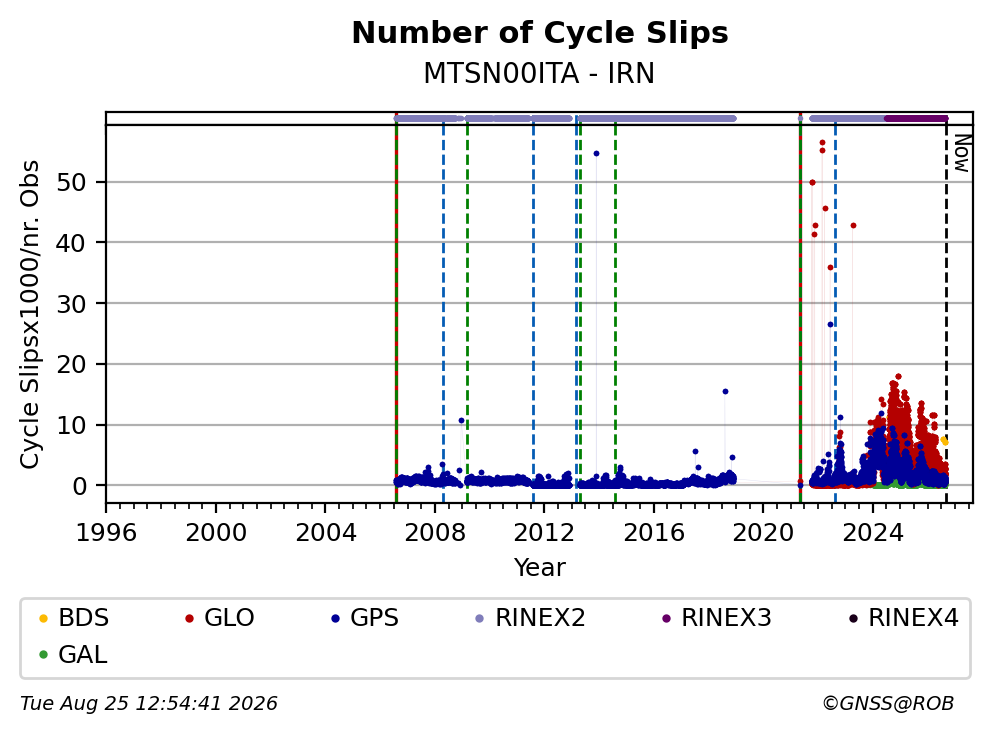Select the GPS outlier point near 55
992x734 pixels.
(596, 154)
